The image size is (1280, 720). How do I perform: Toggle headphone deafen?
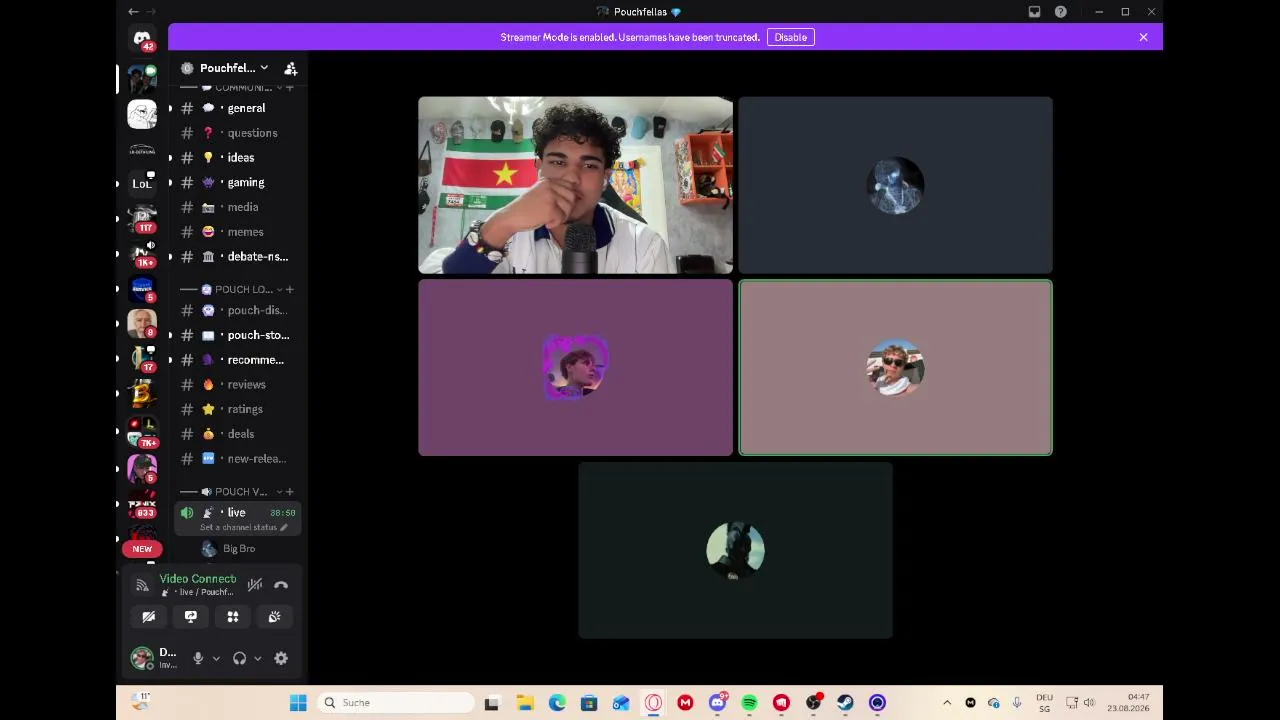pyautogui.click(x=239, y=658)
